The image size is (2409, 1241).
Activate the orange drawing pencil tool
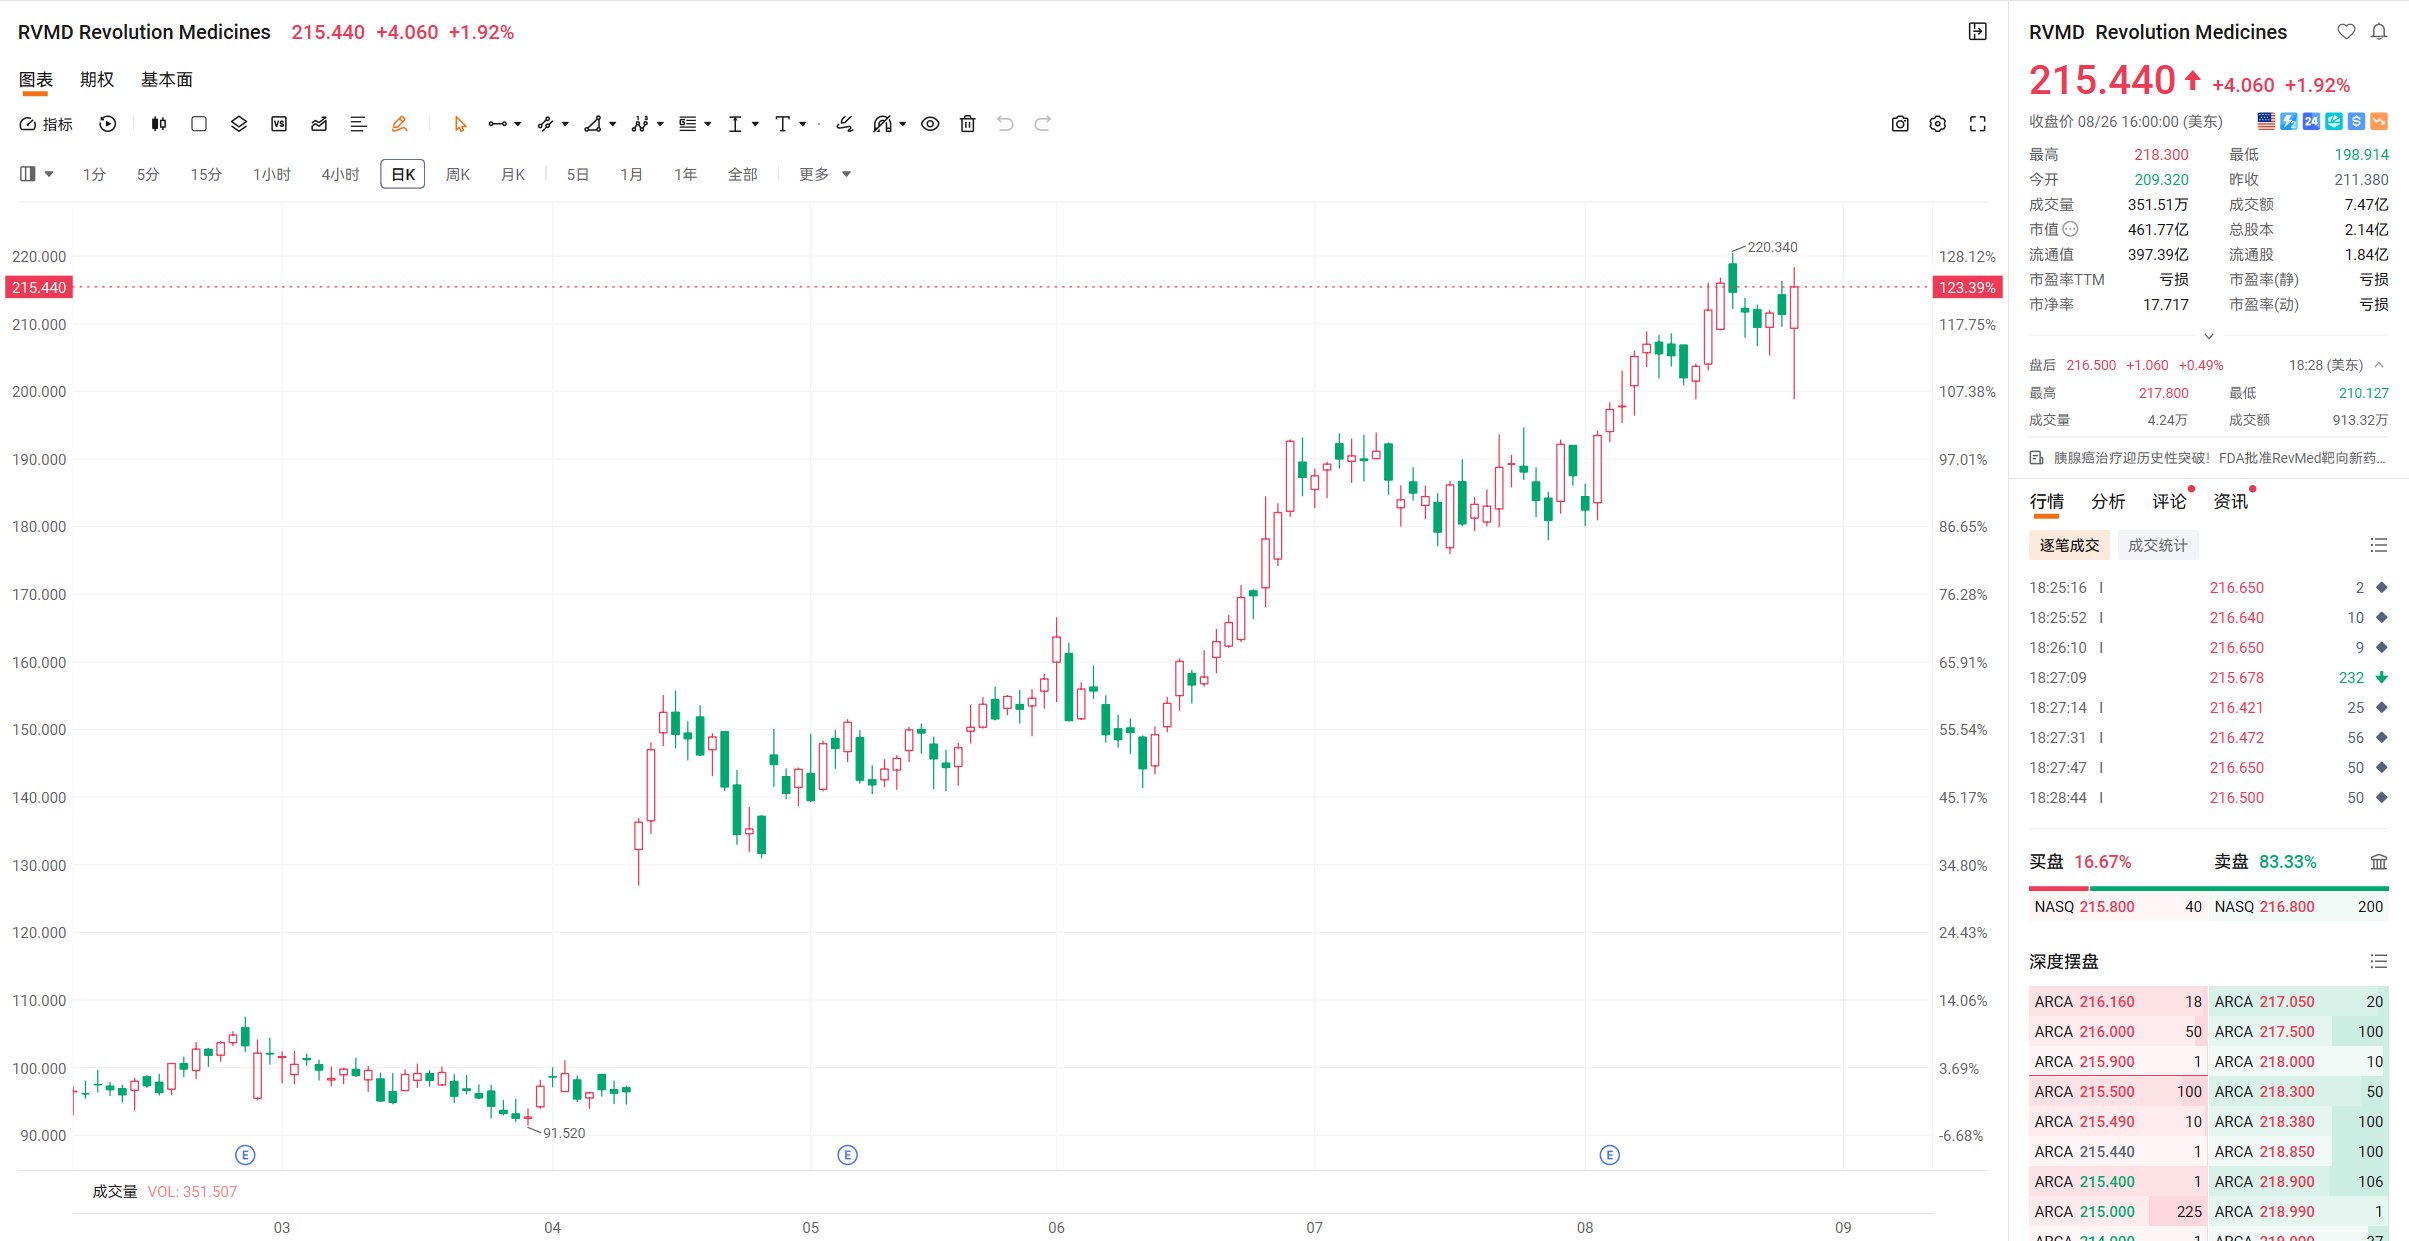[x=399, y=124]
